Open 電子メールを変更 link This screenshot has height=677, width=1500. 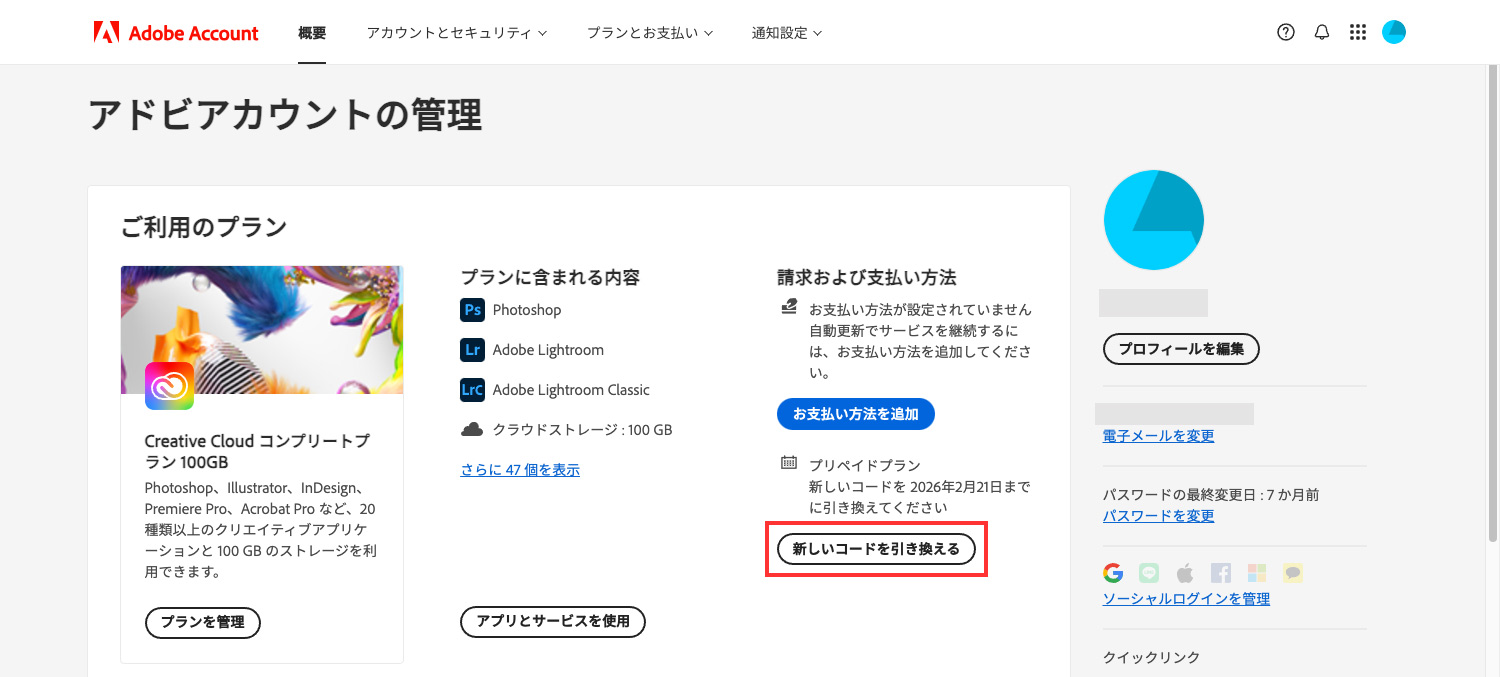1158,436
